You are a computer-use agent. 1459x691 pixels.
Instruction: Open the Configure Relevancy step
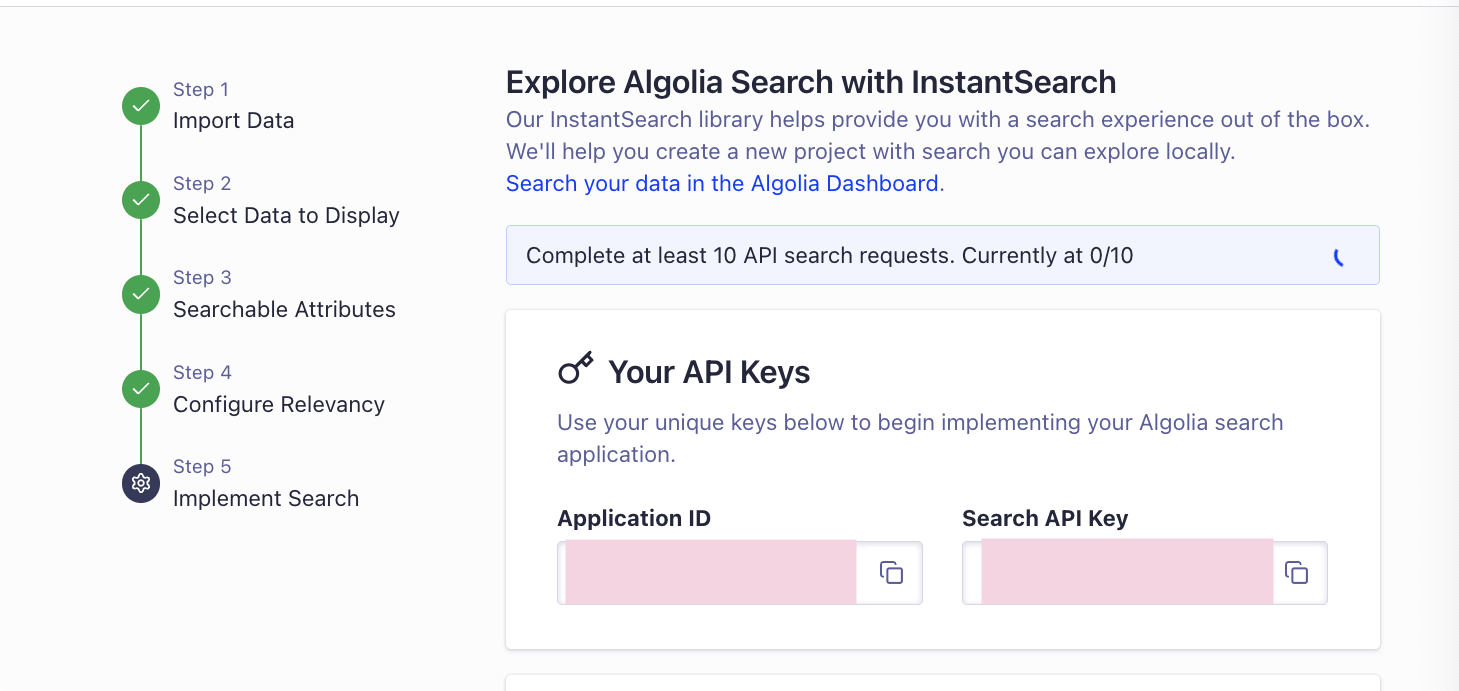pyautogui.click(x=279, y=404)
